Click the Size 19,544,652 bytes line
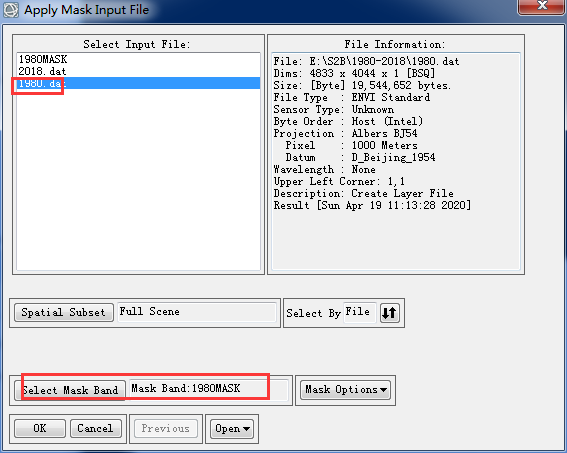 pyautogui.click(x=362, y=85)
